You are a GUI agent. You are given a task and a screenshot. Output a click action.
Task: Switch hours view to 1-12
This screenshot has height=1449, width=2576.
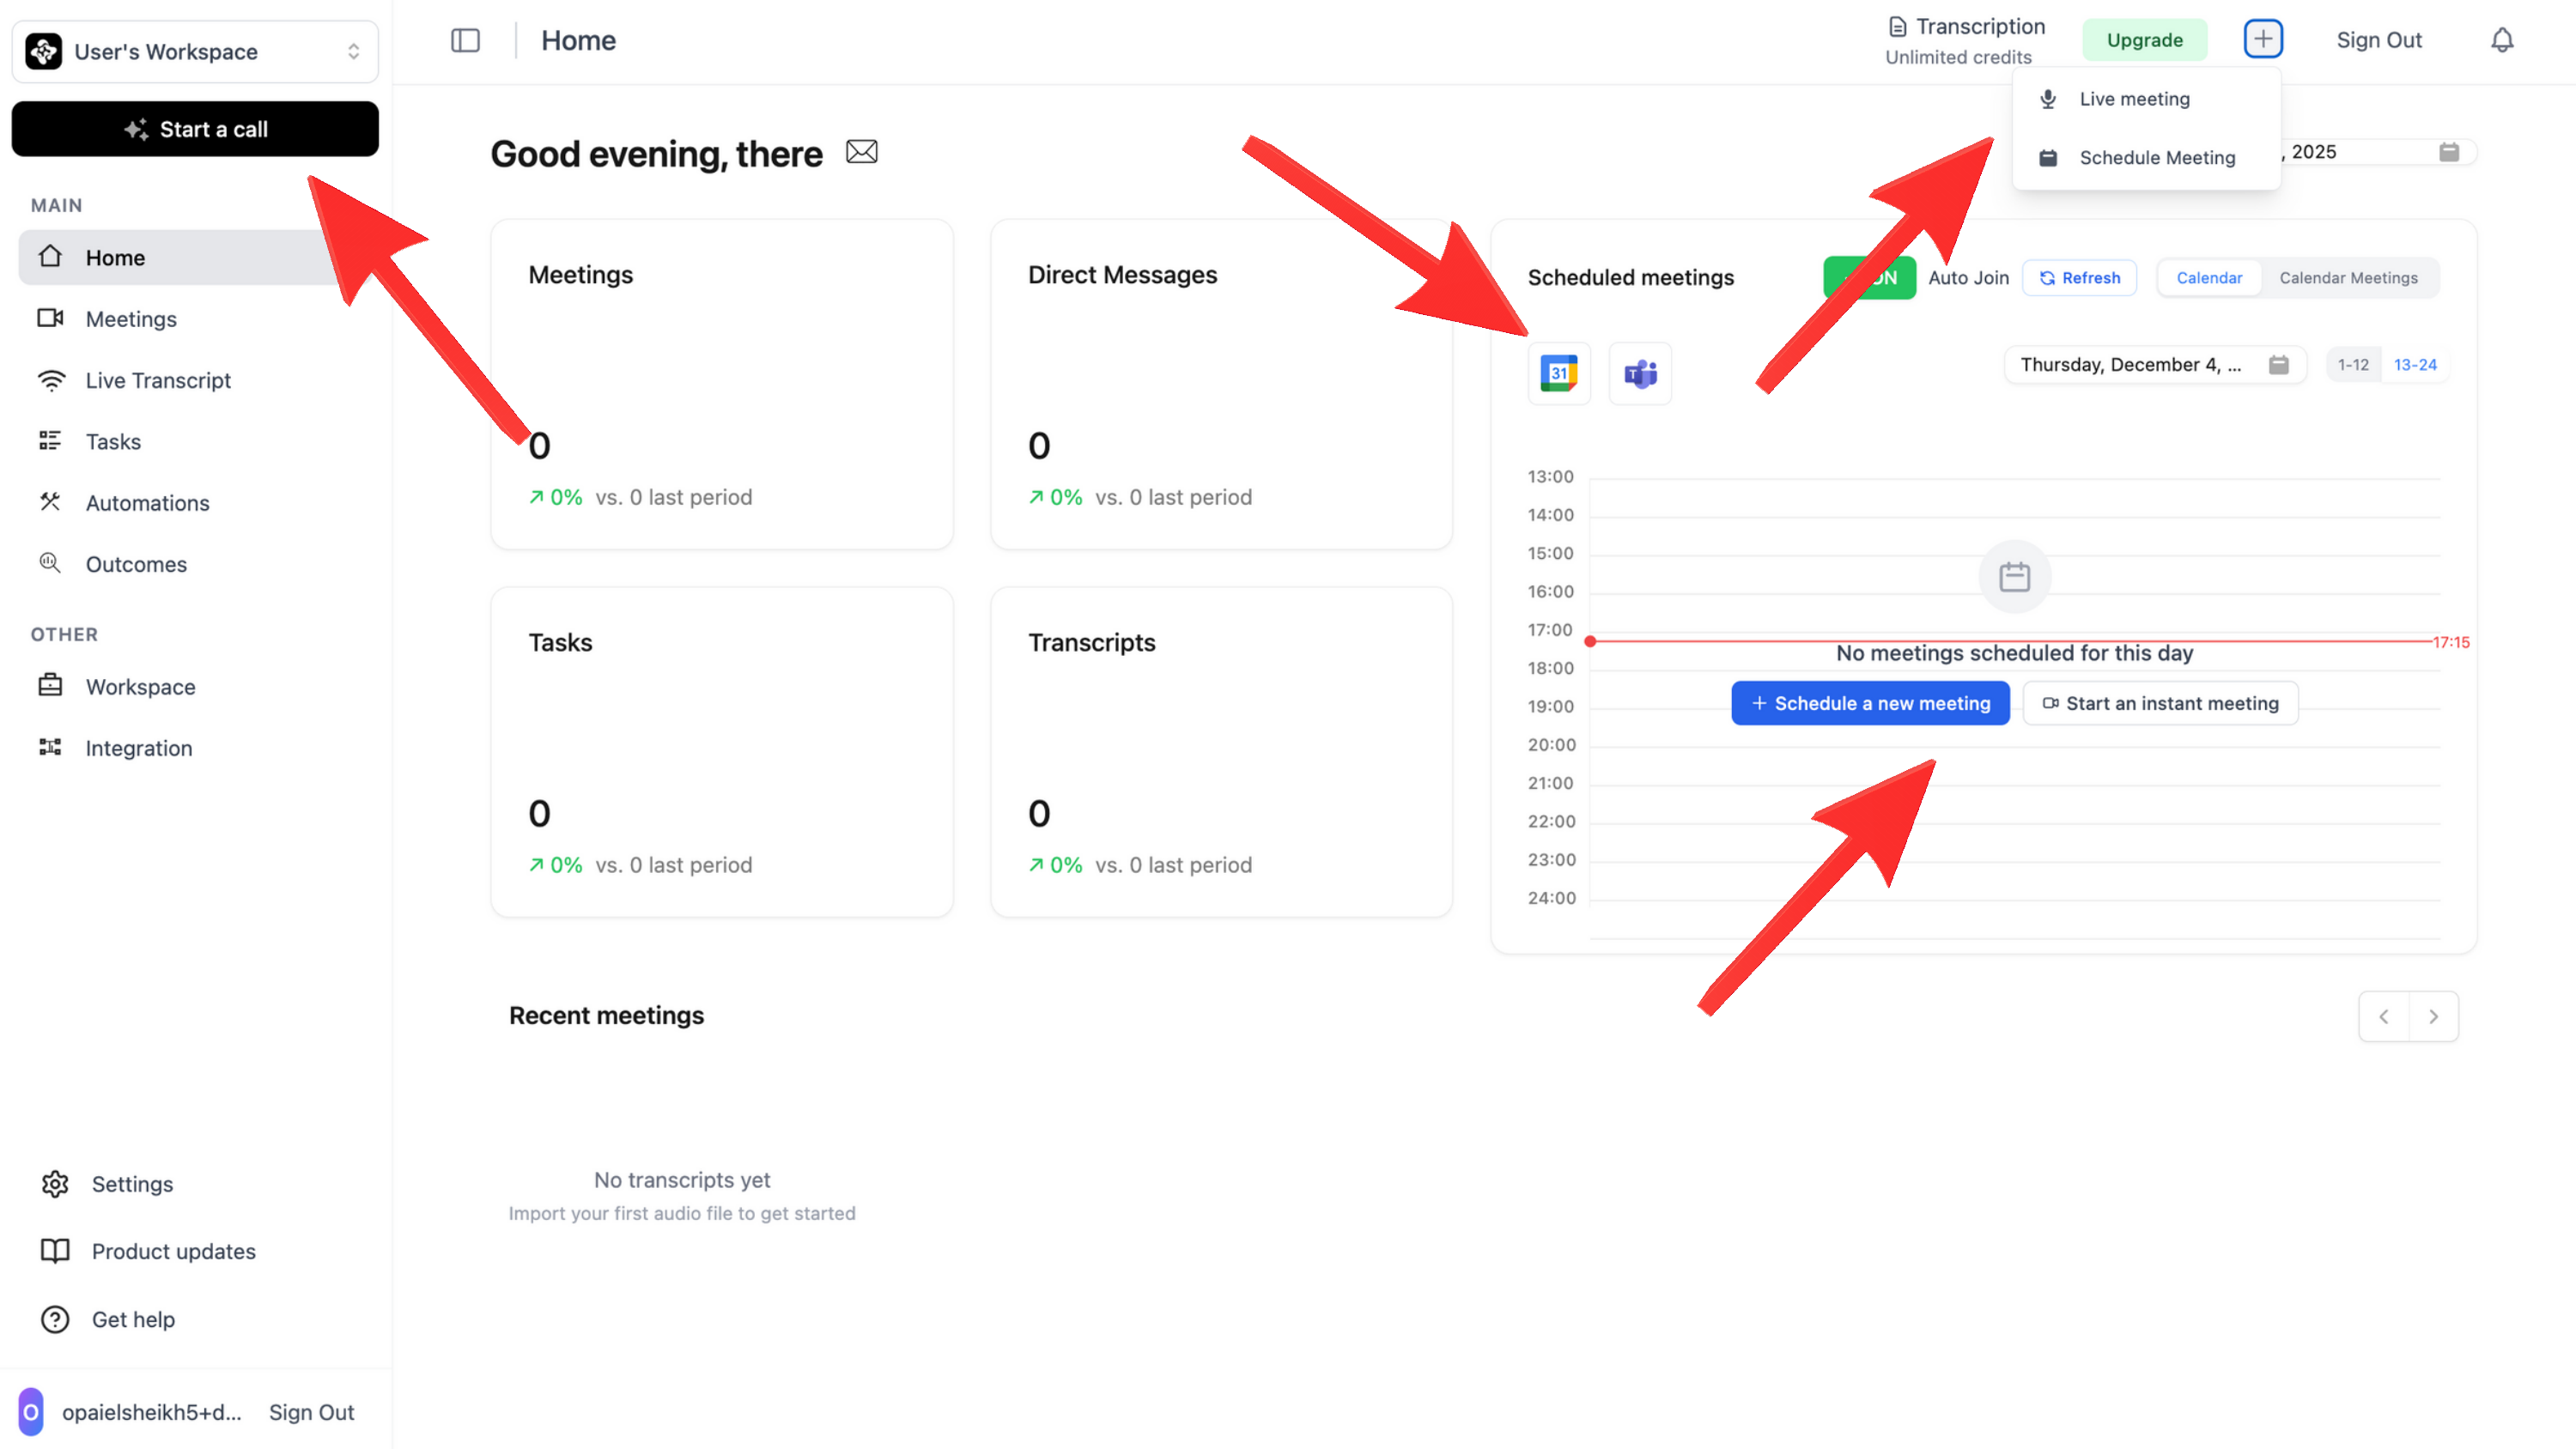point(2353,364)
